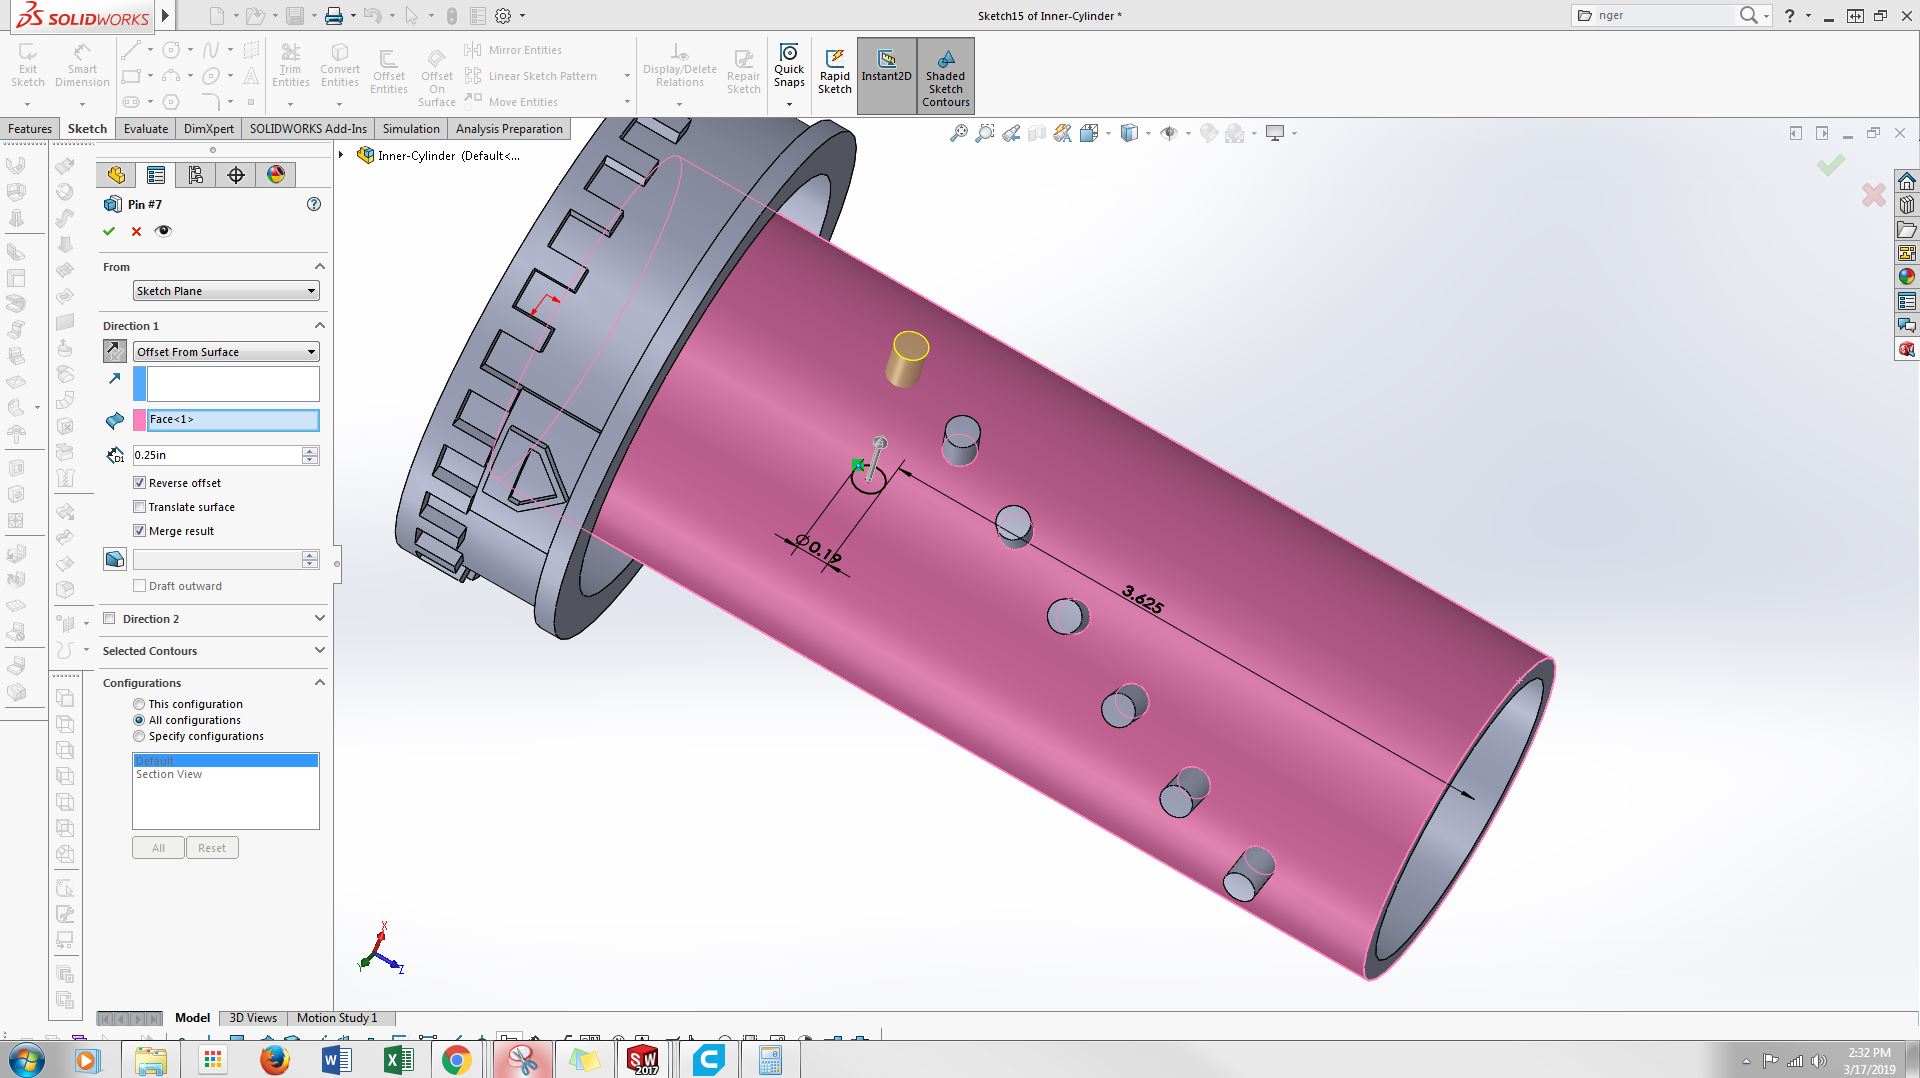Select This configuration radio button
This screenshot has width=1920, height=1078.
pos(139,704)
